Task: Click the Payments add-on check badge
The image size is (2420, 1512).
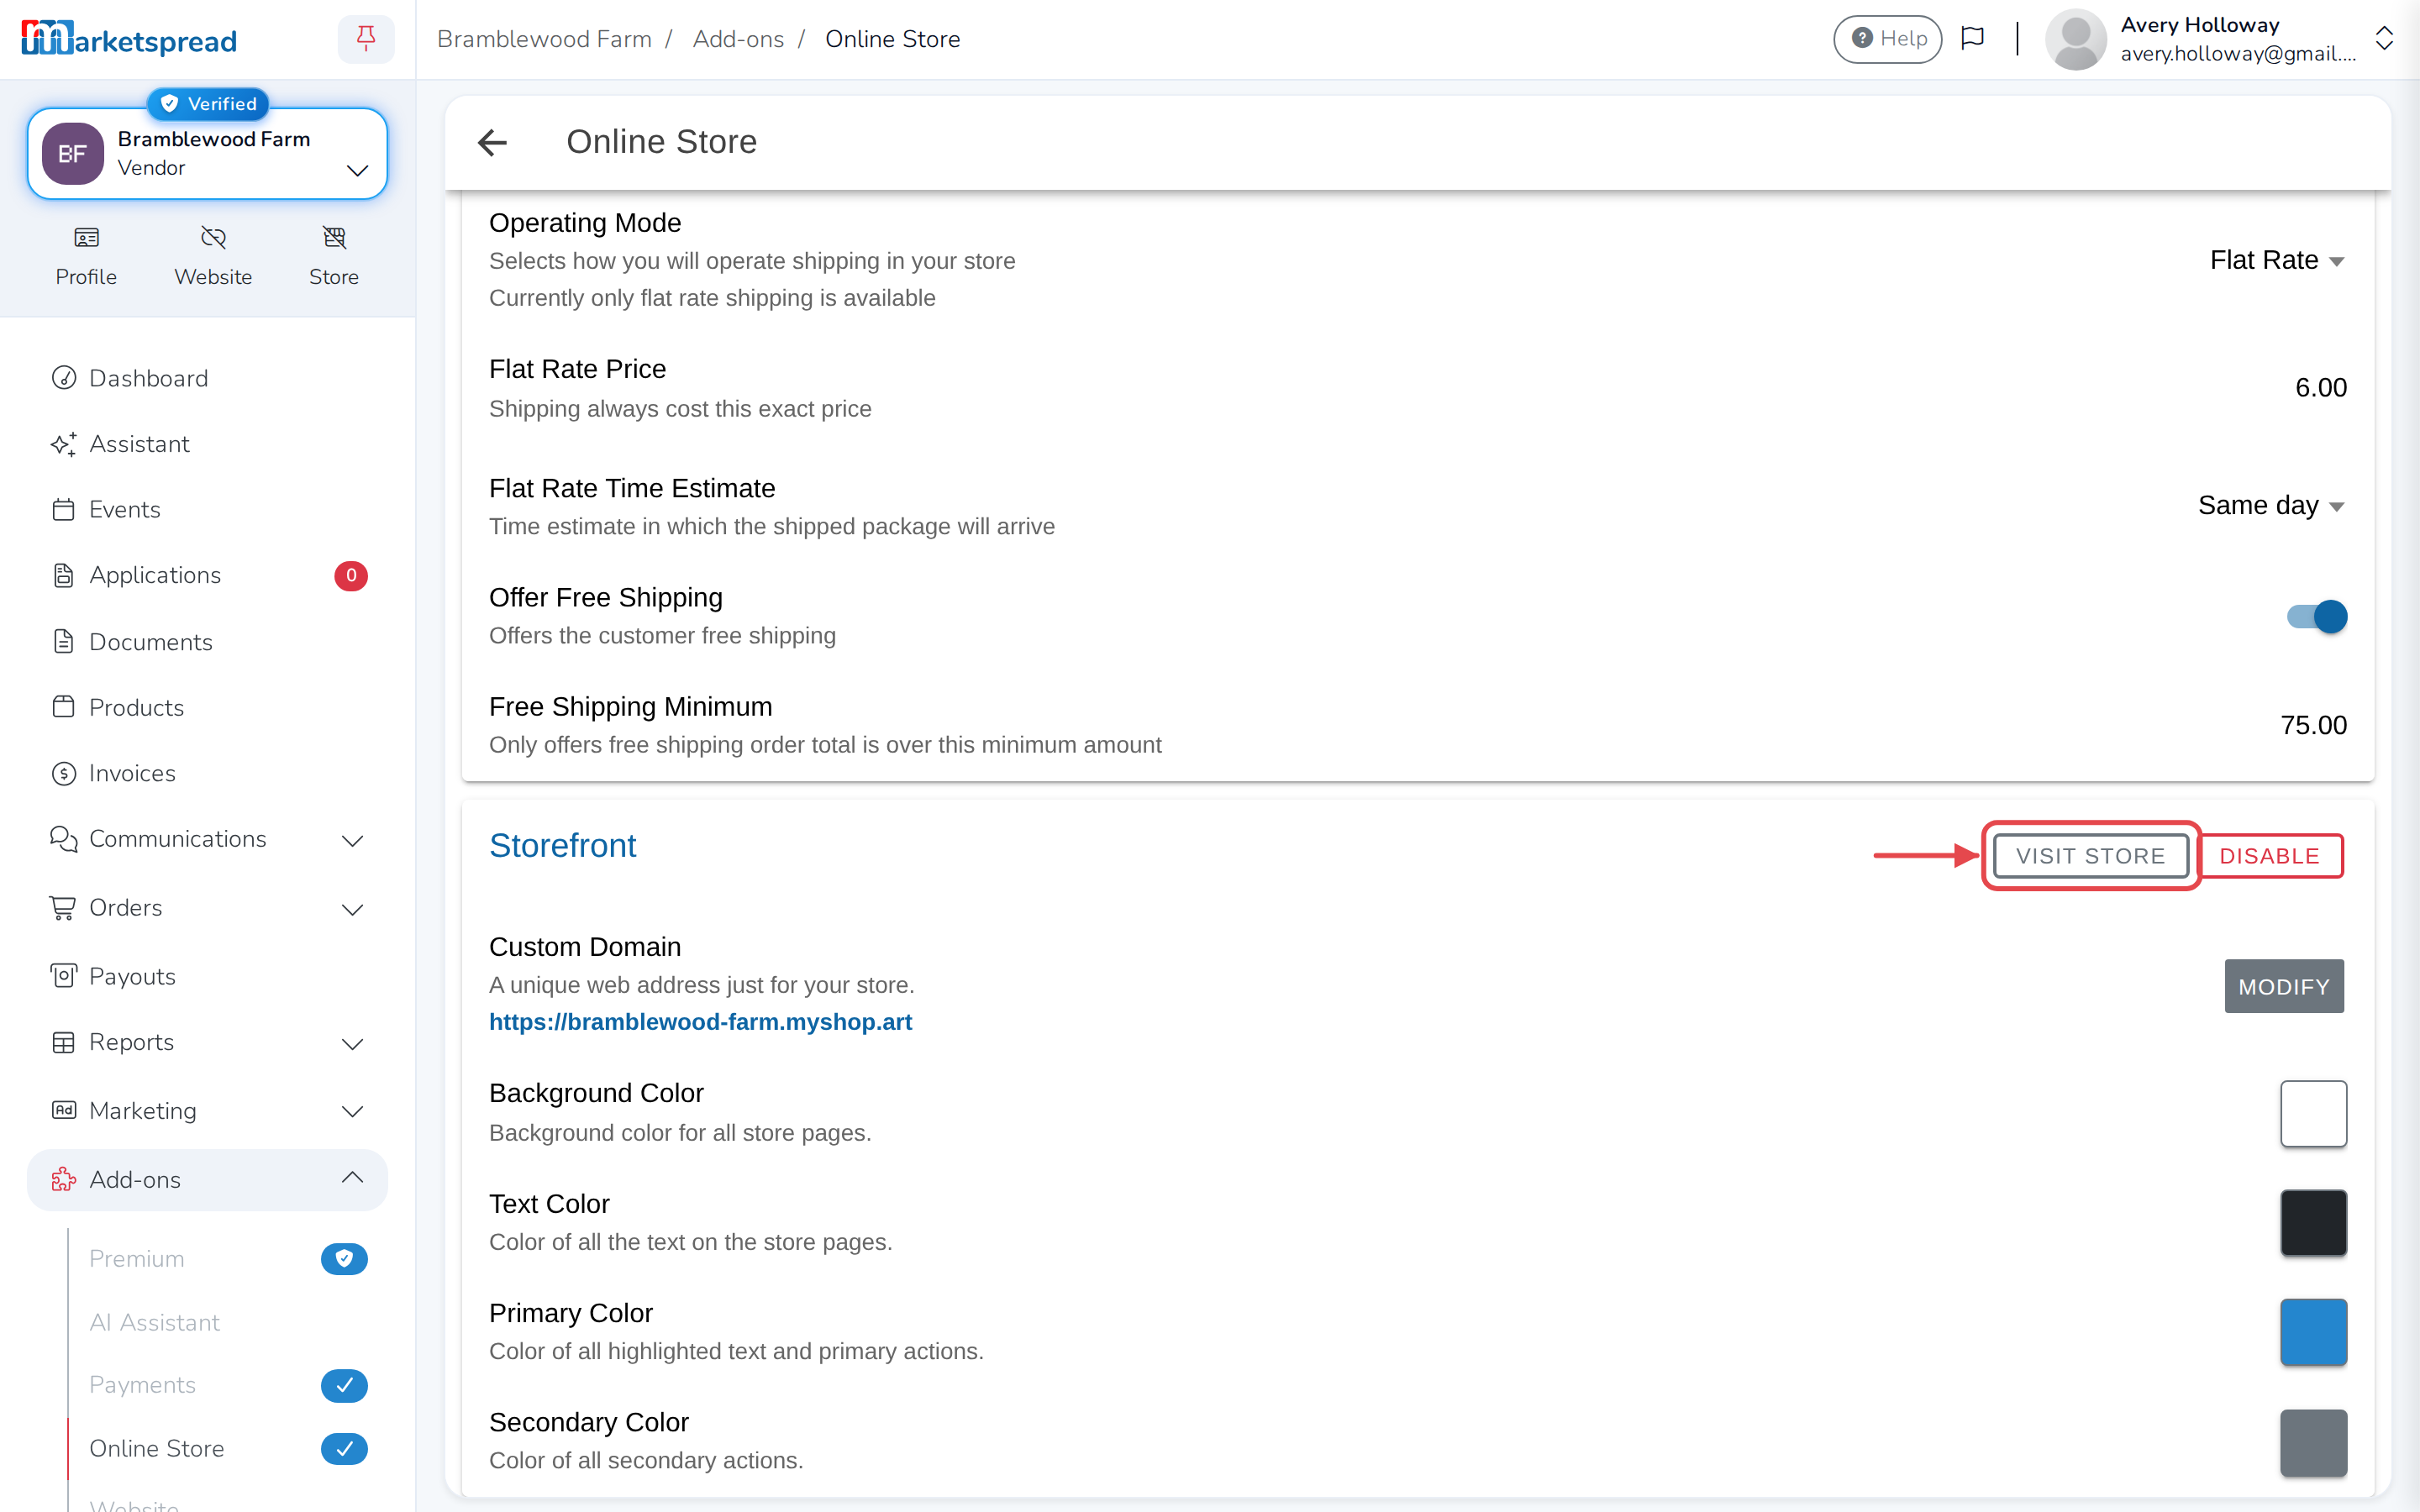Action: coord(344,1385)
